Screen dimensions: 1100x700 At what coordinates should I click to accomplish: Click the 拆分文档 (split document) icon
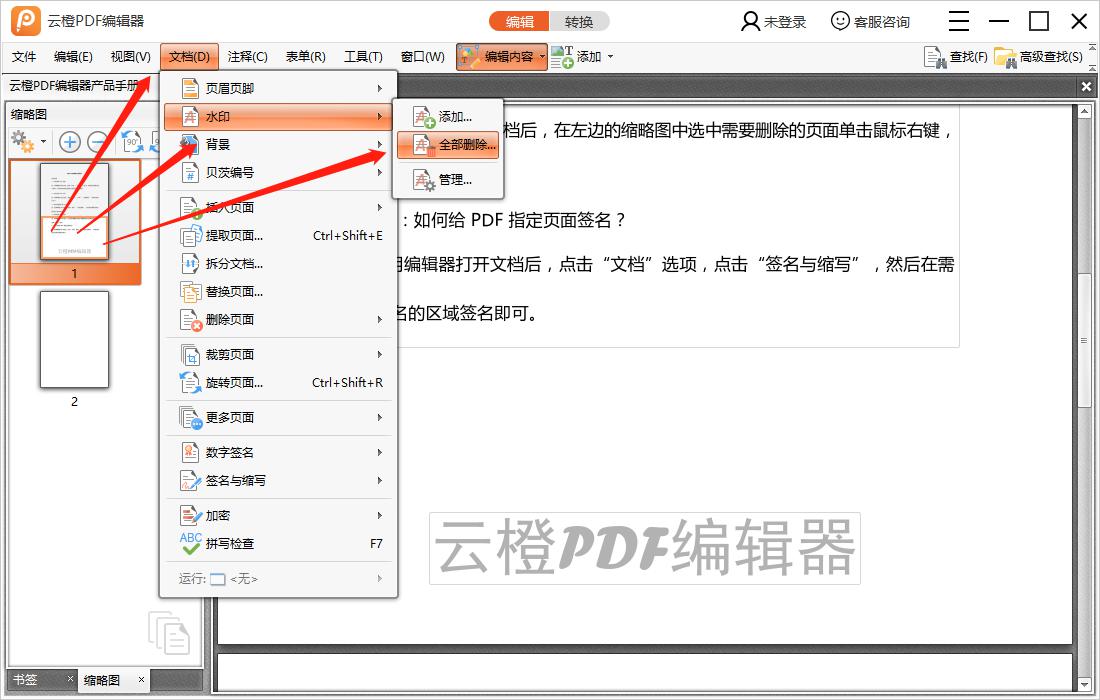190,264
